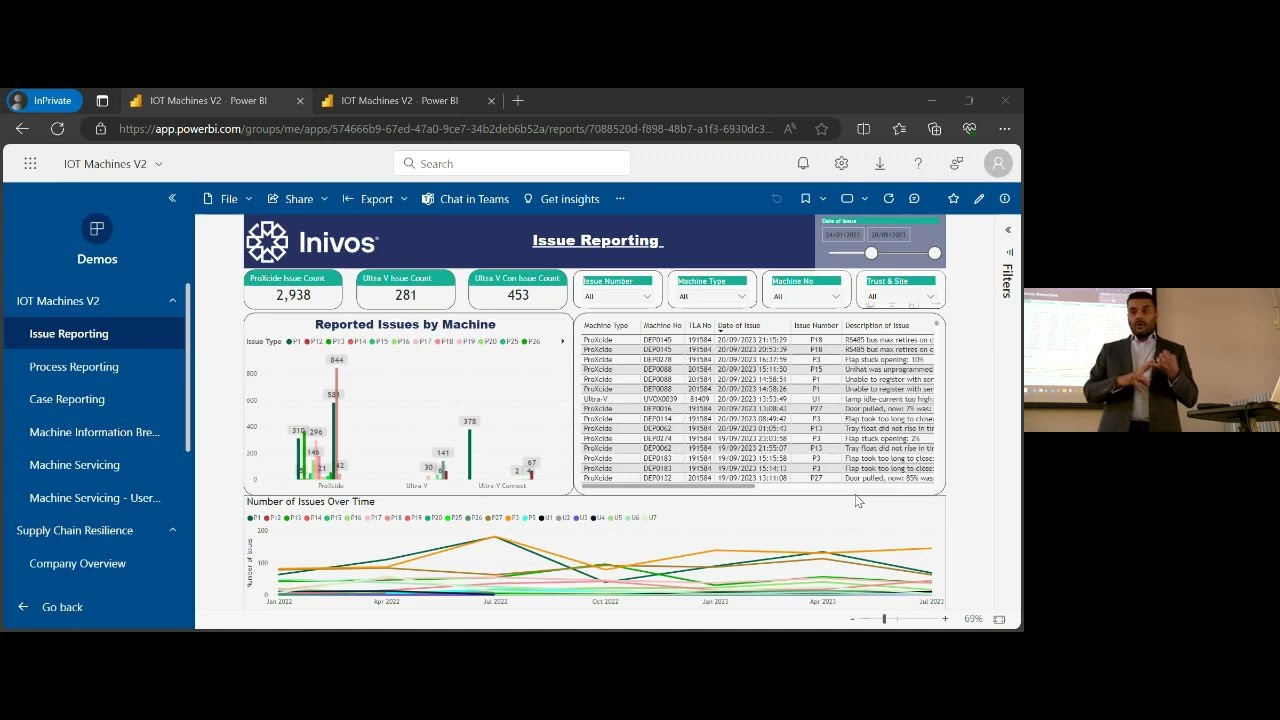Click the fit to page icon
Image resolution: width=1280 pixels, height=720 pixels.
(x=999, y=619)
